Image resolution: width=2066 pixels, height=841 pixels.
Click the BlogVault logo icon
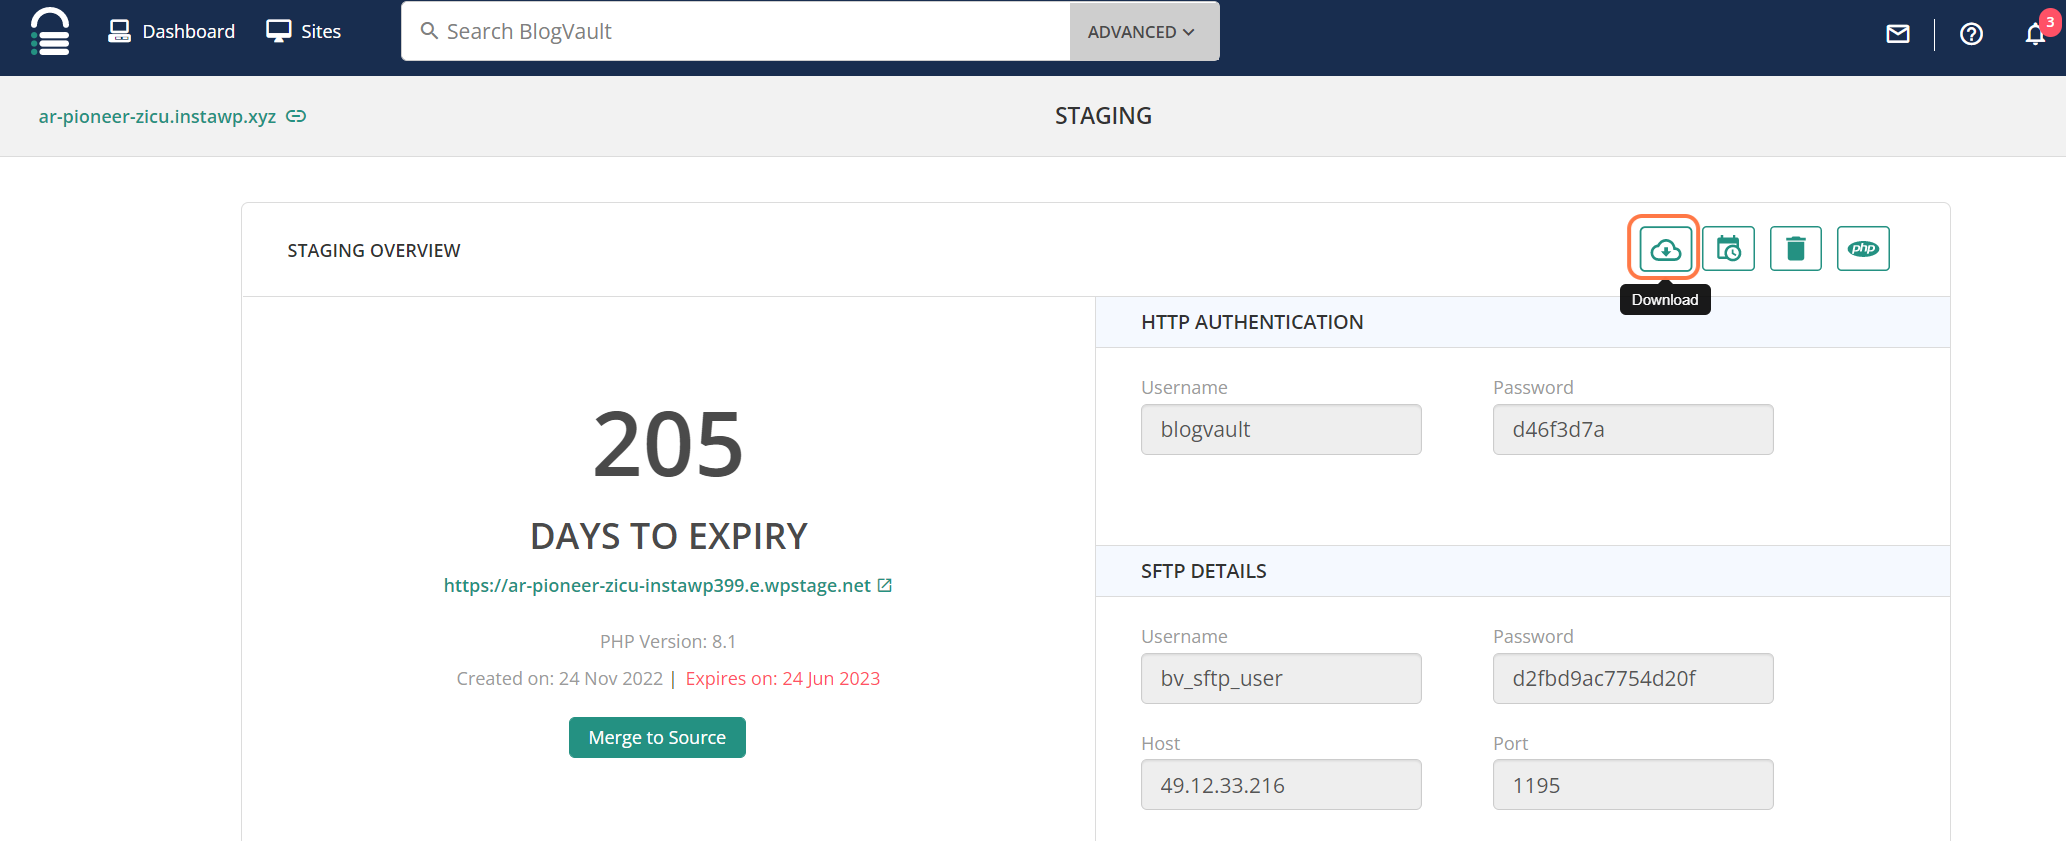pyautogui.click(x=50, y=31)
